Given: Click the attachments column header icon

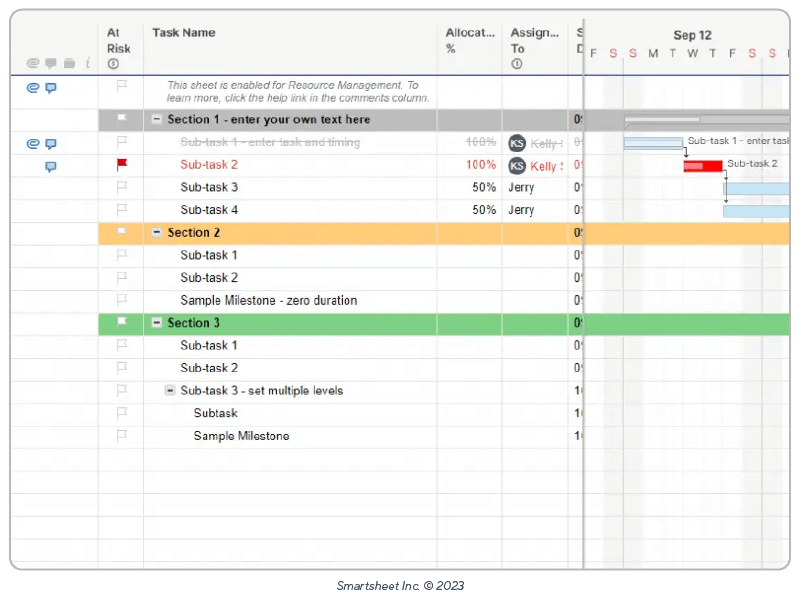Looking at the screenshot, I should coord(32,64).
